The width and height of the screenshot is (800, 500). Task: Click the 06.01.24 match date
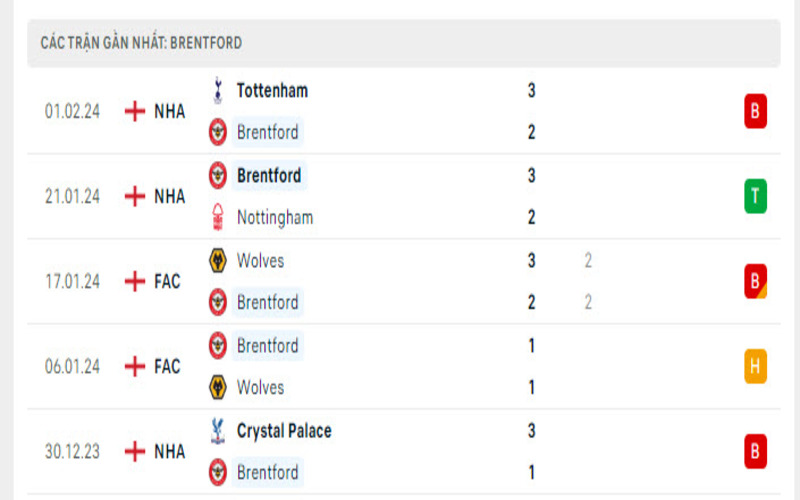point(72,367)
